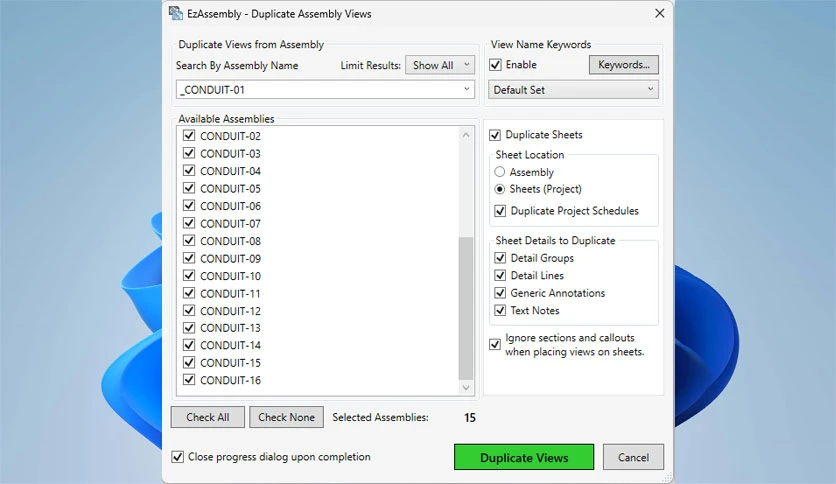Uncheck the CONDUIT-09 assembly checkbox
836x484 pixels.
pyautogui.click(x=189, y=258)
